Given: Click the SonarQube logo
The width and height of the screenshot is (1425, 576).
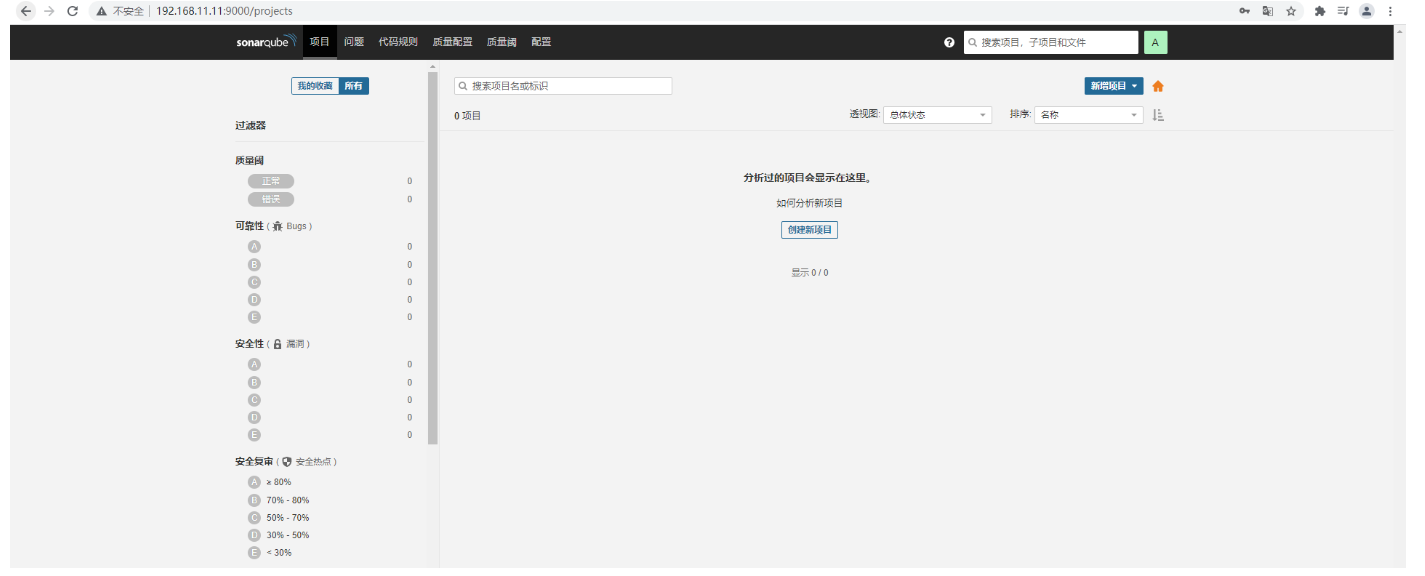Looking at the screenshot, I should point(266,42).
